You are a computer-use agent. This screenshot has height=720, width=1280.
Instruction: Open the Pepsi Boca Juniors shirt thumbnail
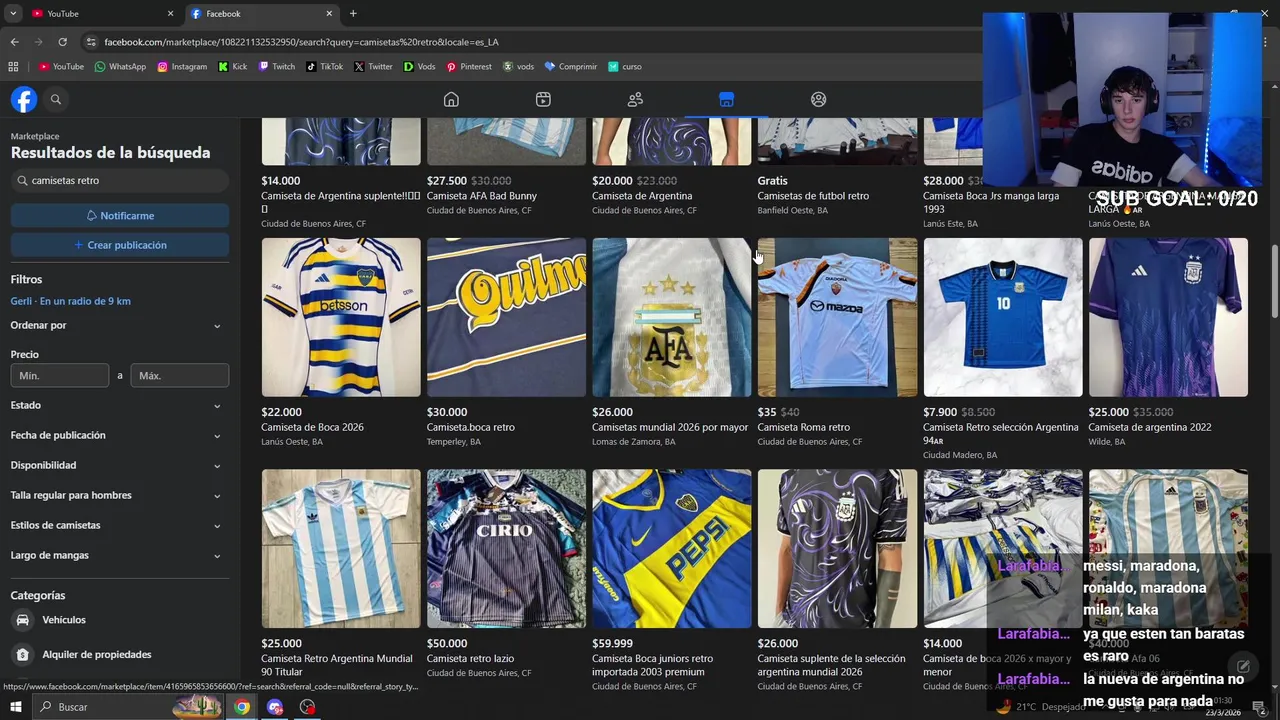671,549
